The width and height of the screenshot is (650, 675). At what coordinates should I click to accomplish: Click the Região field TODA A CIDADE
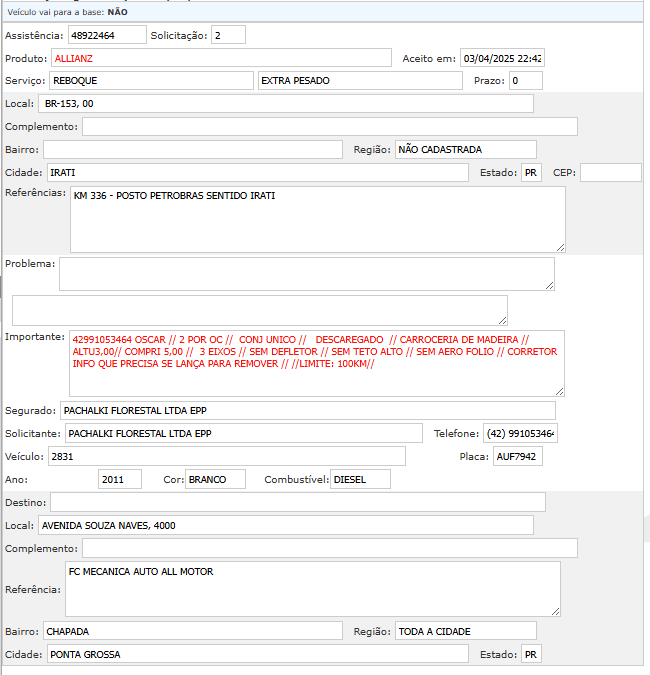click(x=466, y=631)
